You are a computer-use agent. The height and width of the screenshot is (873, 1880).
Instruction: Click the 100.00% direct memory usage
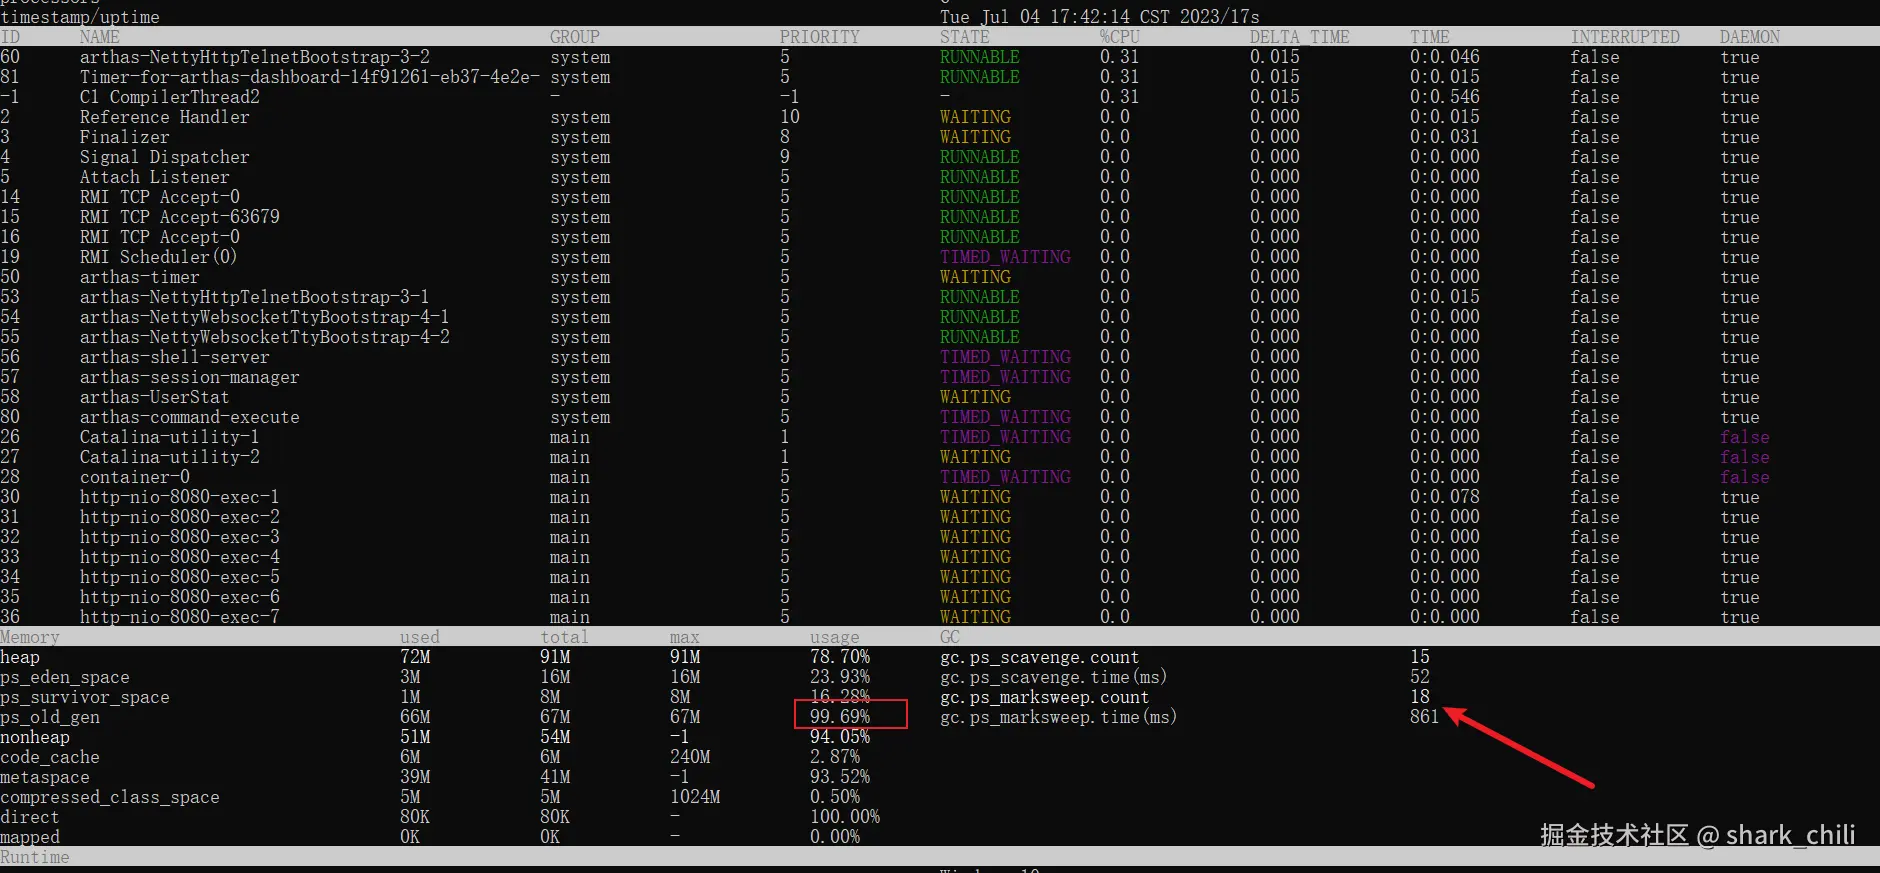[x=845, y=817]
